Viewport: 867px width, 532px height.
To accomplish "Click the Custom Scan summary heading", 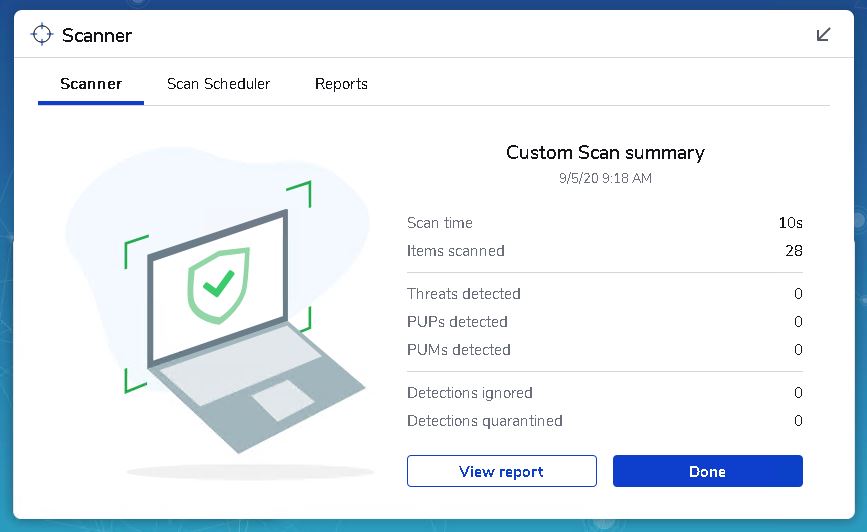I will pos(605,153).
